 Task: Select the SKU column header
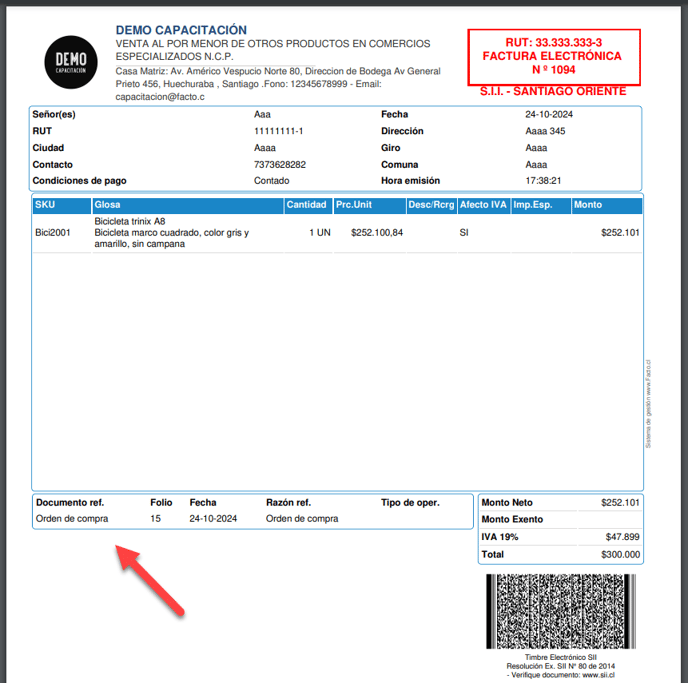pos(45,205)
